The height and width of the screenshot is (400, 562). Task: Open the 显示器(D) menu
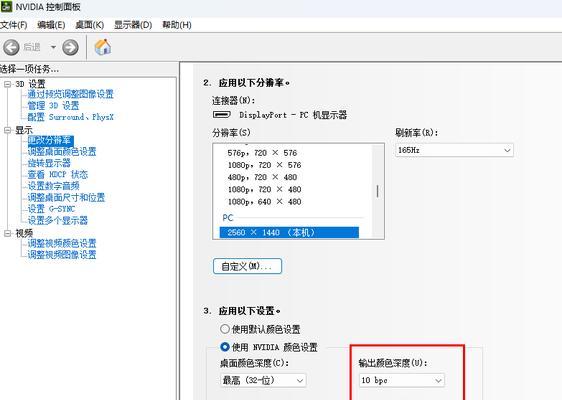133,25
